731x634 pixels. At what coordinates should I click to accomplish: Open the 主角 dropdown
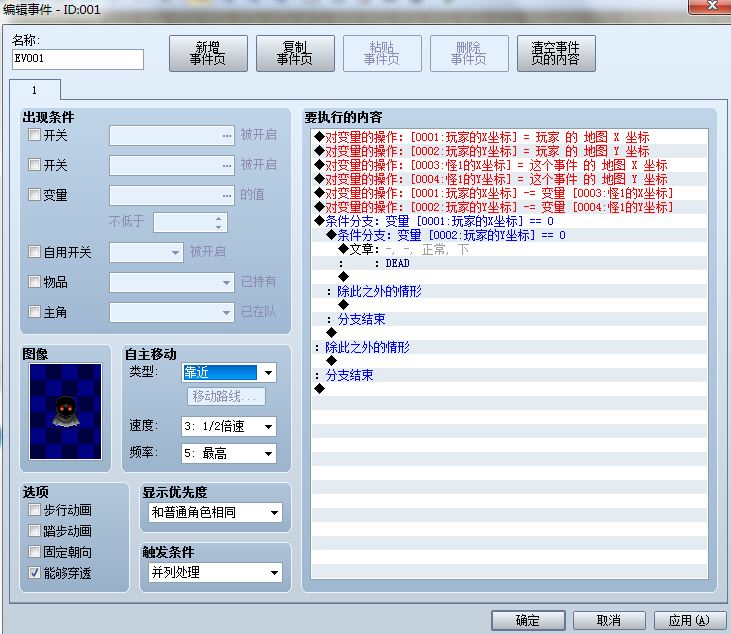(172, 312)
